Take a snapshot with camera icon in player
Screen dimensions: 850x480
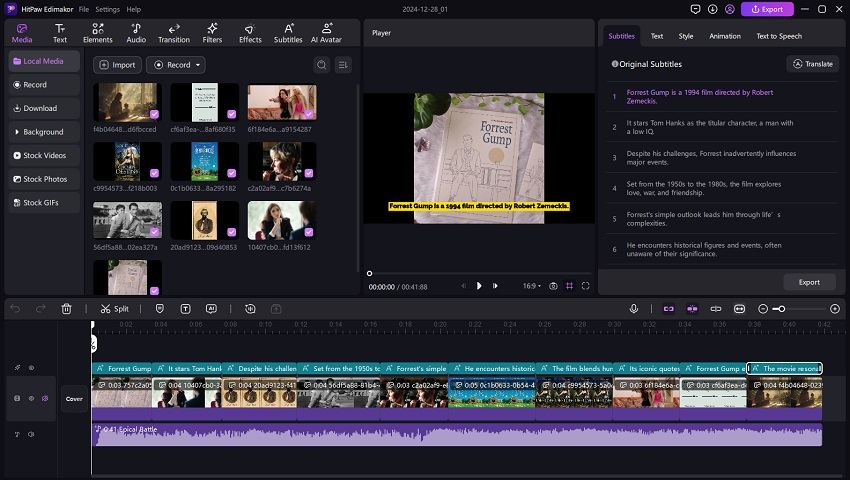pos(553,286)
